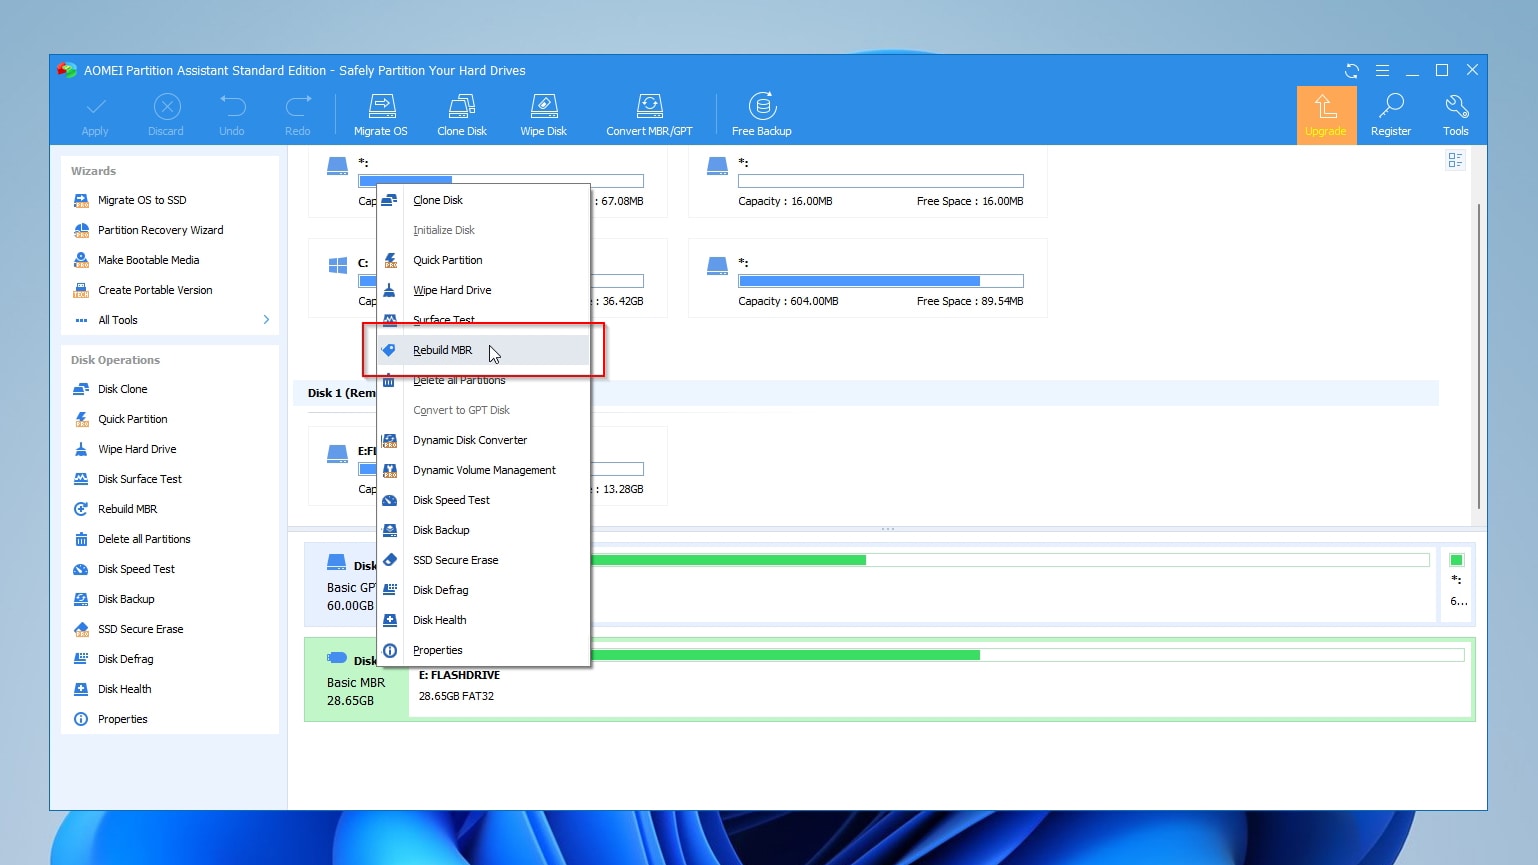1538x865 pixels.
Task: Select Disk Backup in the context menu
Action: (483, 530)
